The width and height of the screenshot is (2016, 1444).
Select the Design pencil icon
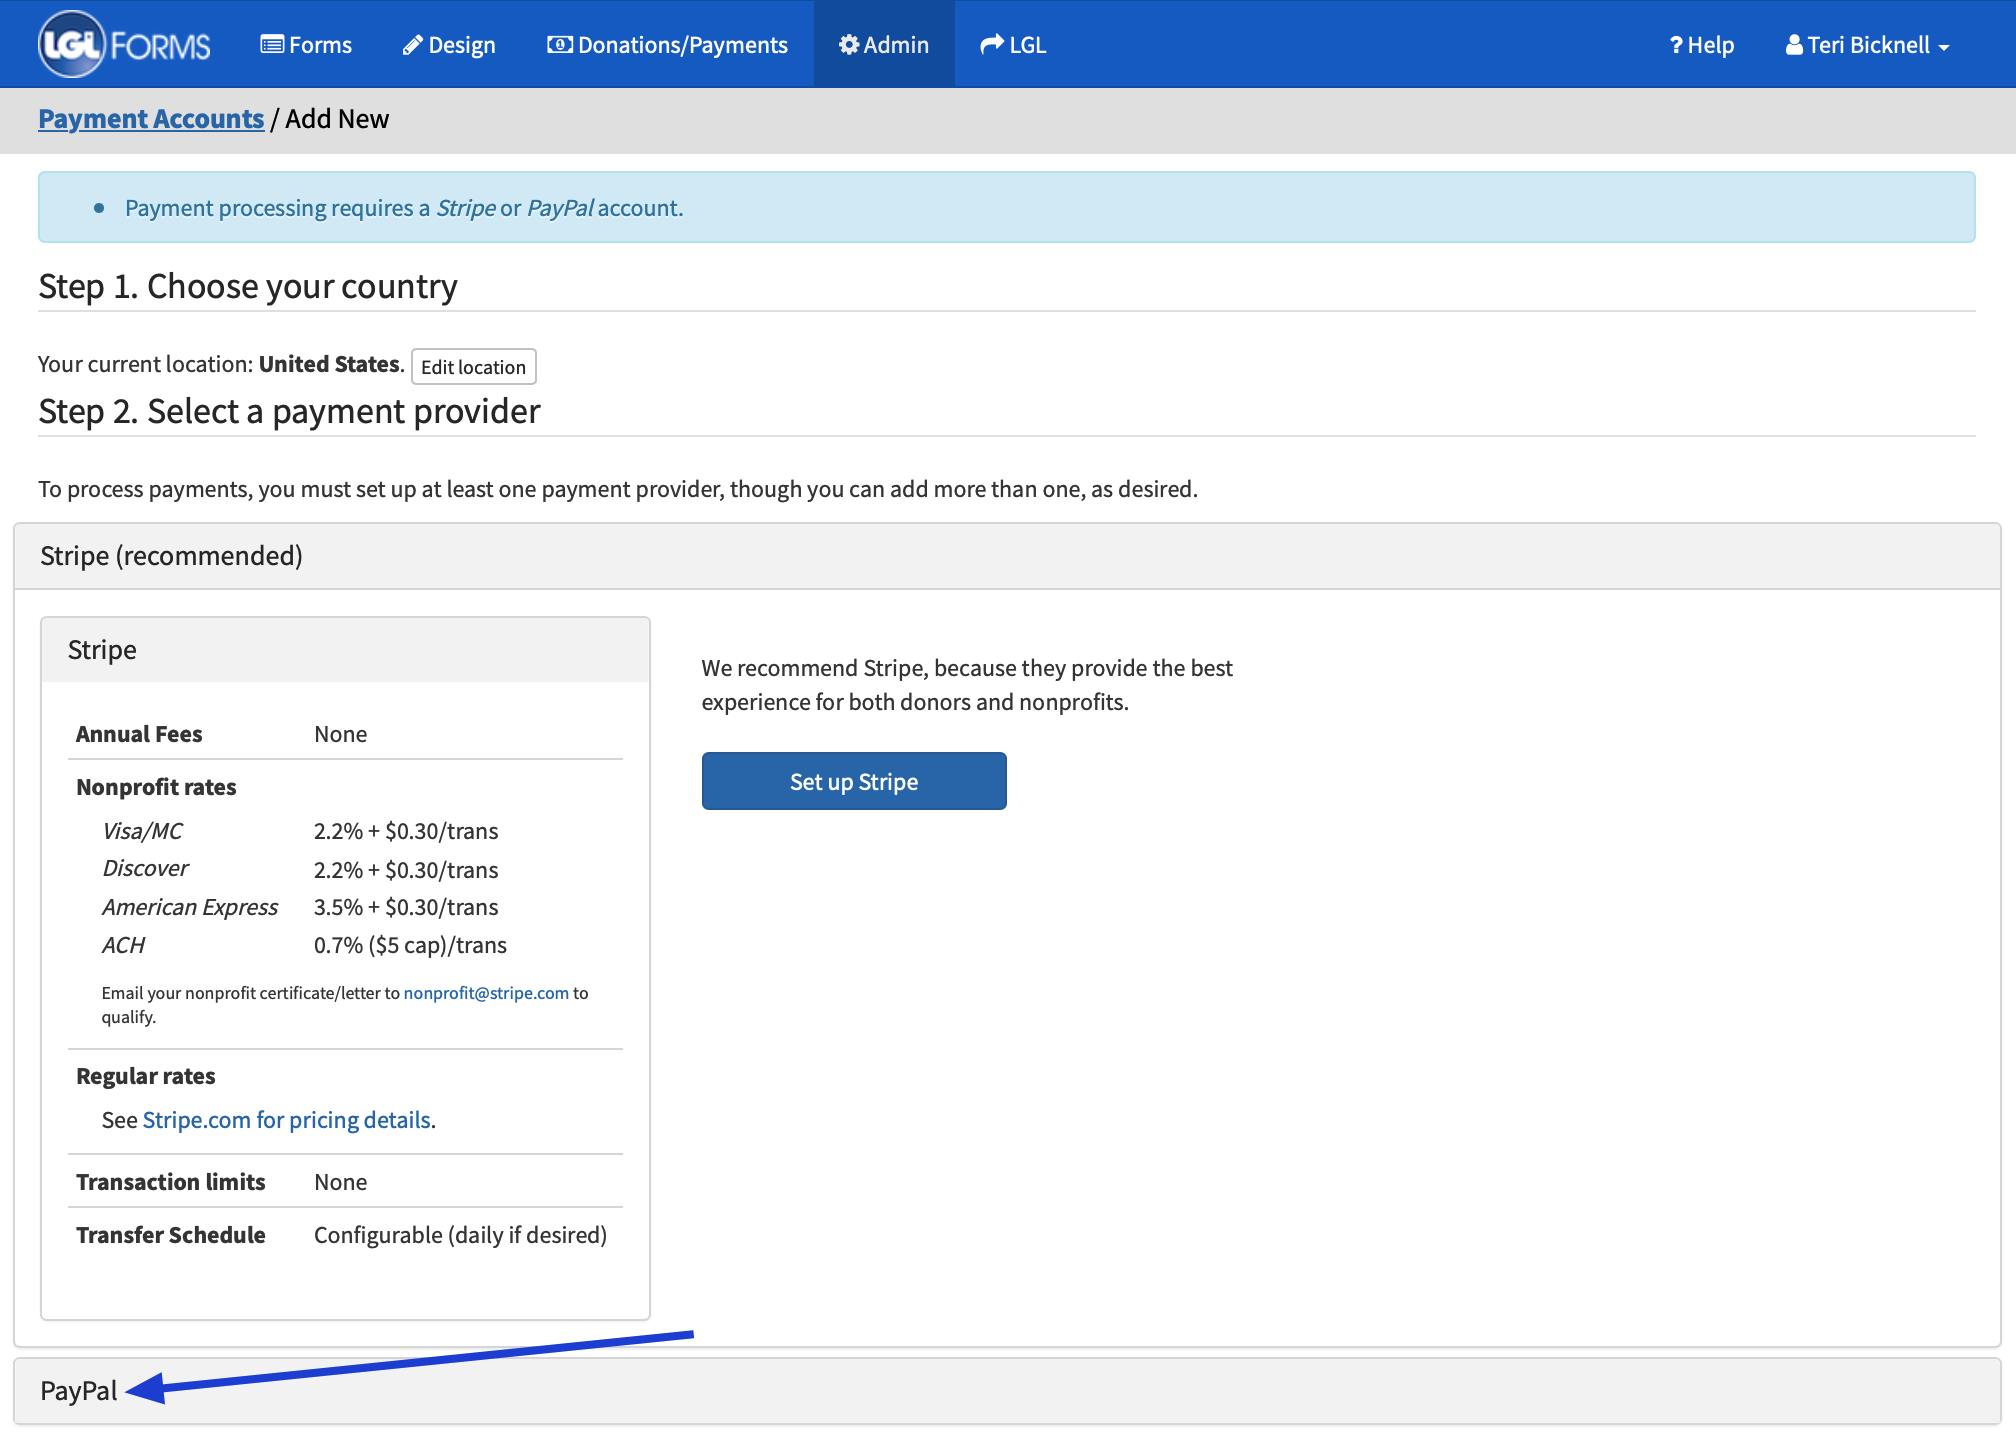(x=412, y=44)
